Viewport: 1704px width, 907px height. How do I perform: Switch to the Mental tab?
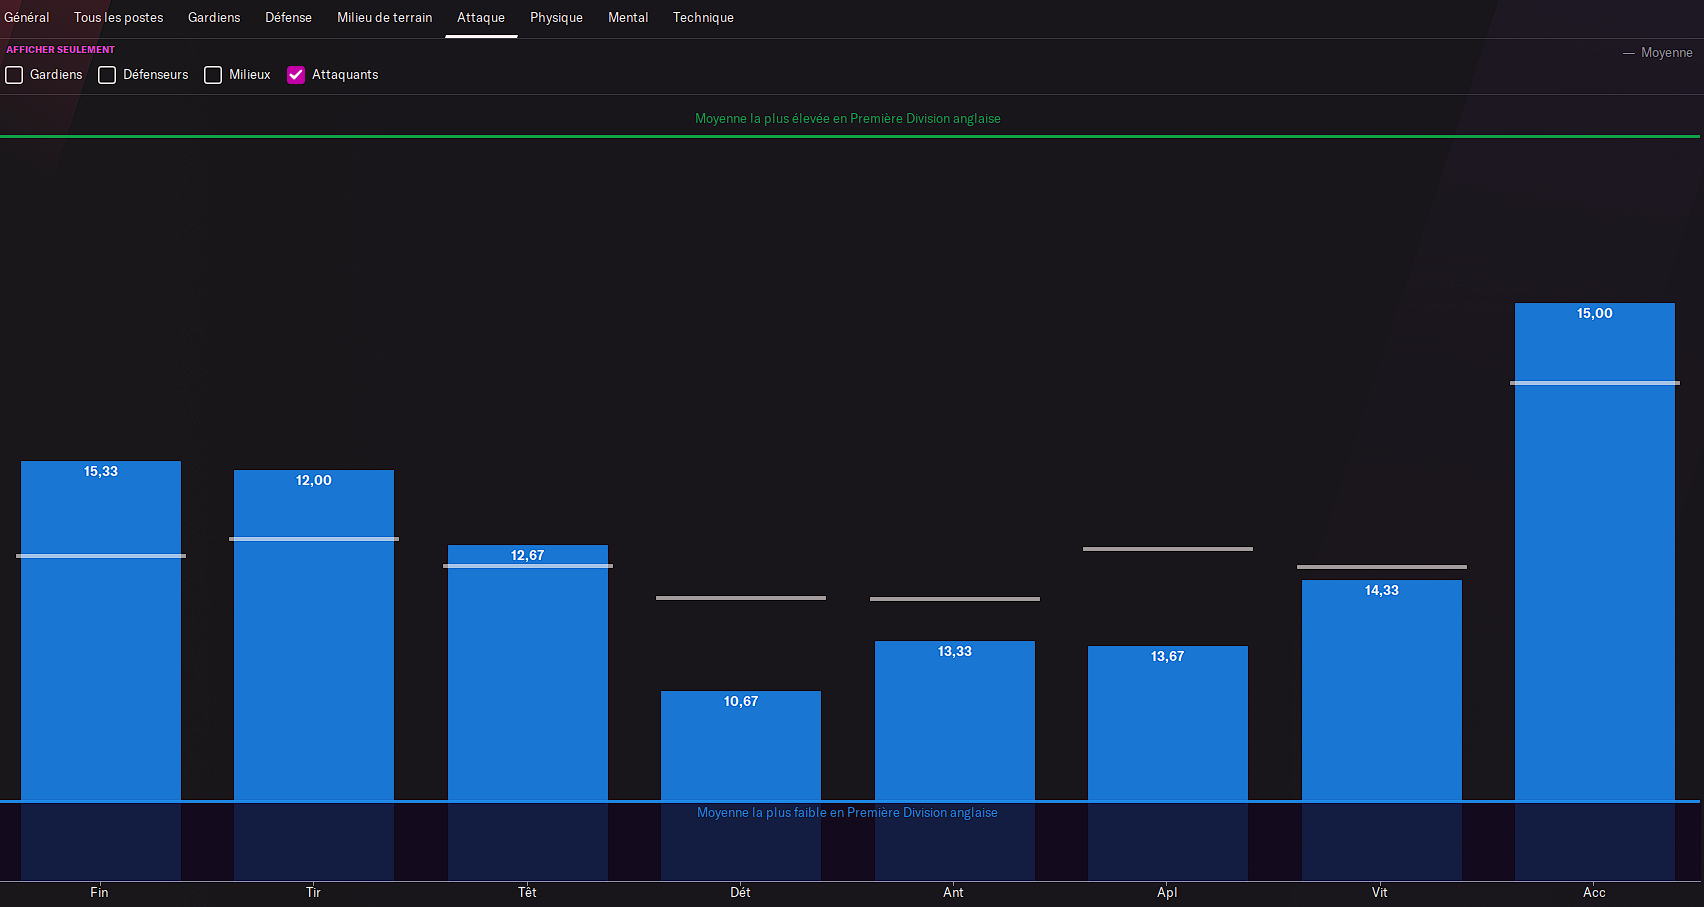pos(628,18)
